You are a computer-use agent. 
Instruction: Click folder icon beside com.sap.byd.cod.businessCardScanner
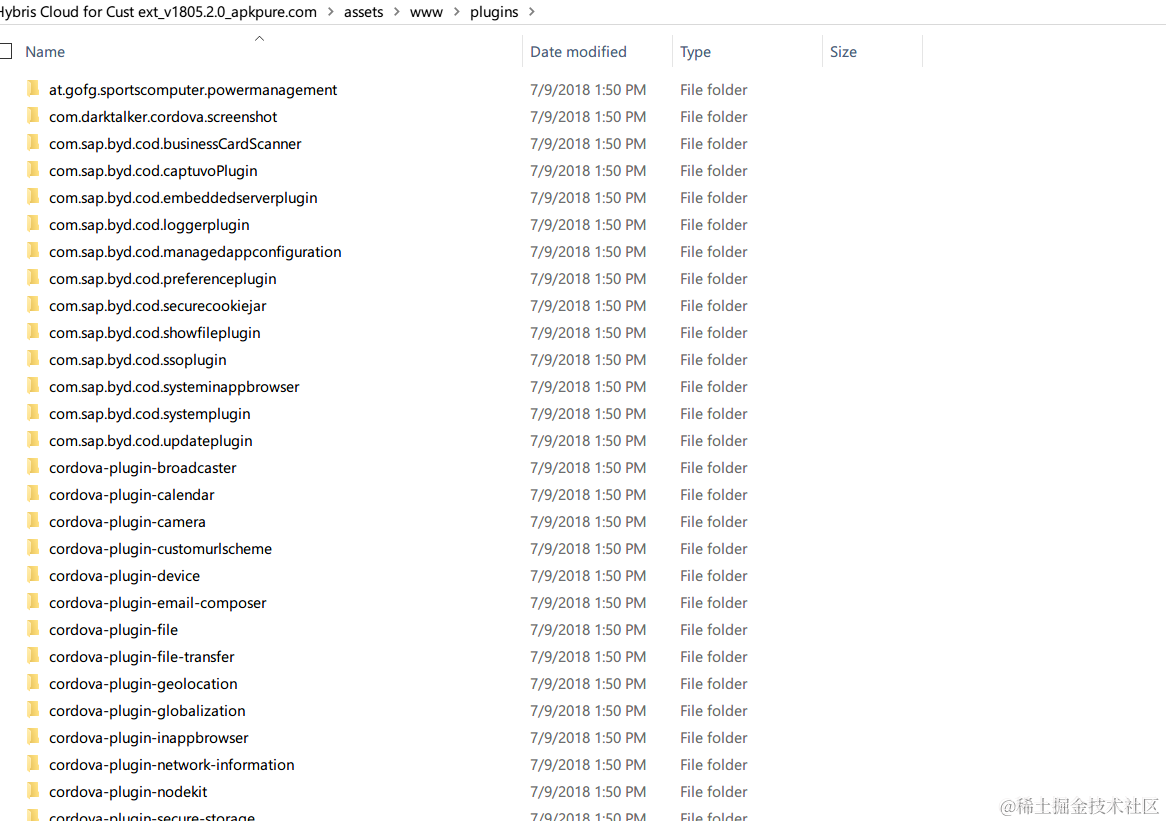33,143
